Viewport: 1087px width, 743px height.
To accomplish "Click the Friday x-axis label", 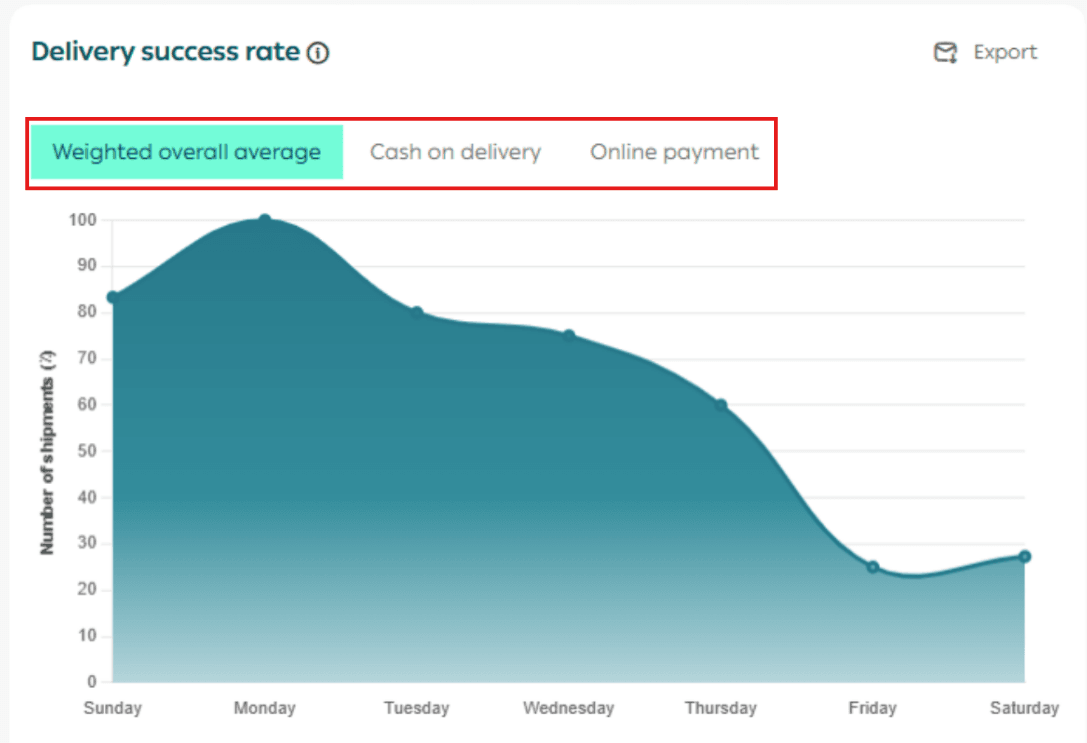I will pos(873,708).
